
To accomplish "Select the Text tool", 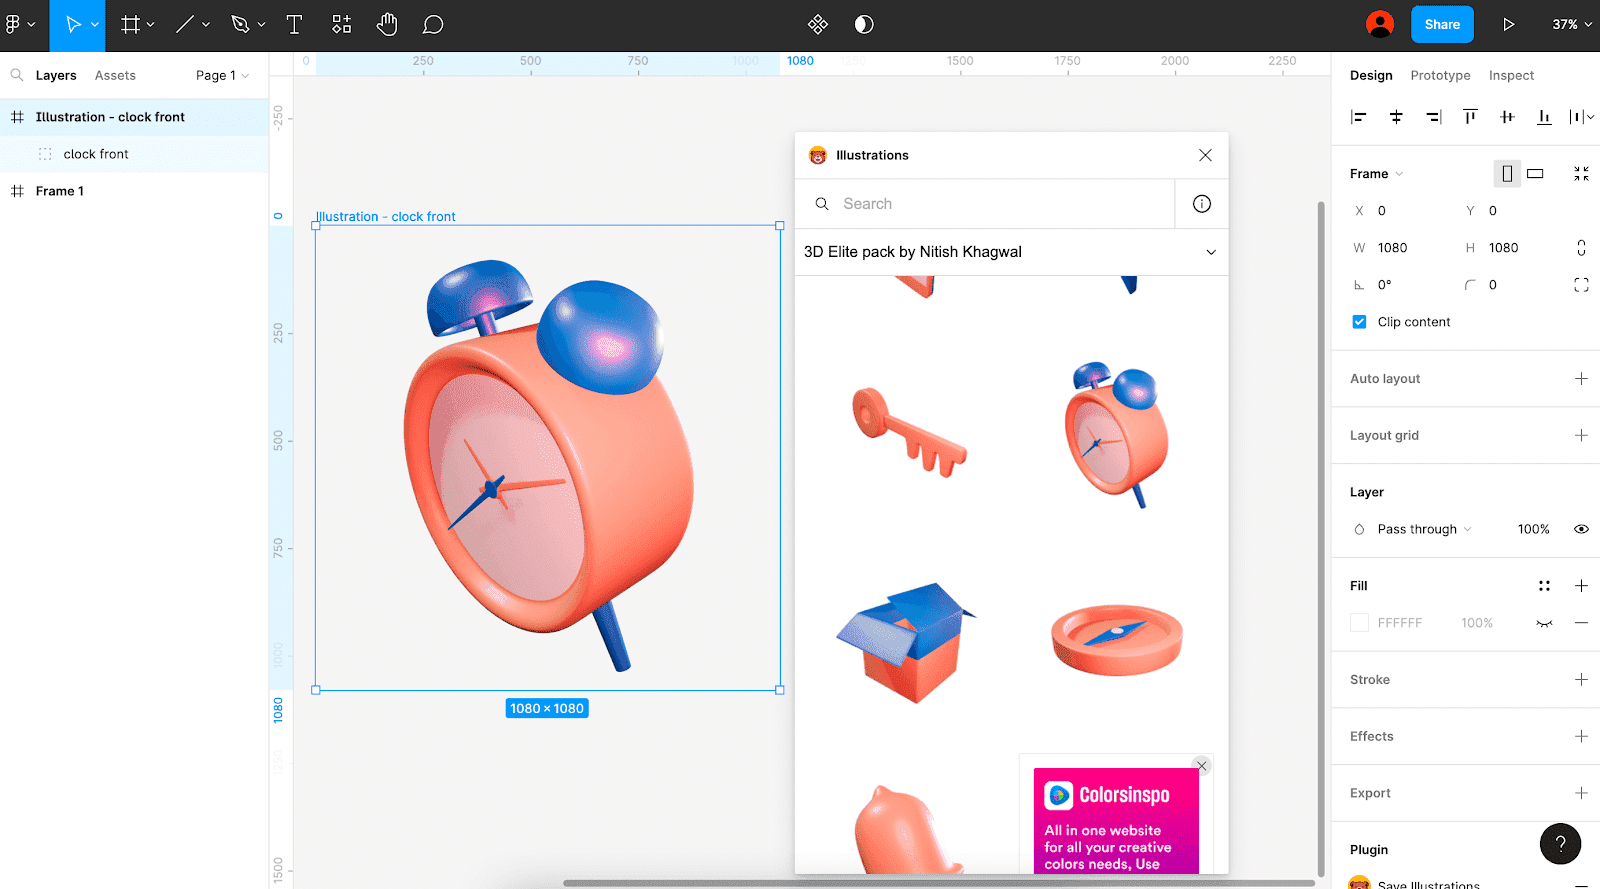I will [294, 24].
